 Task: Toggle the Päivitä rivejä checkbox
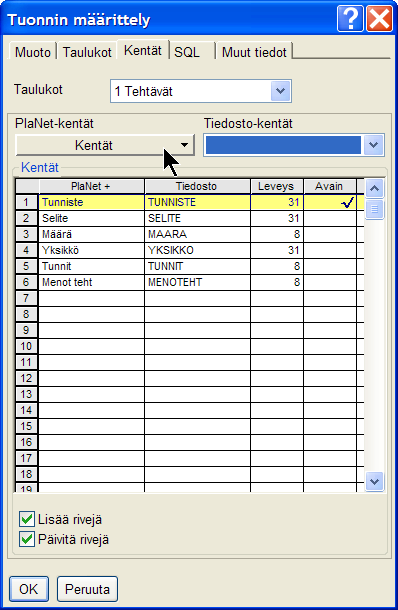(x=27, y=540)
